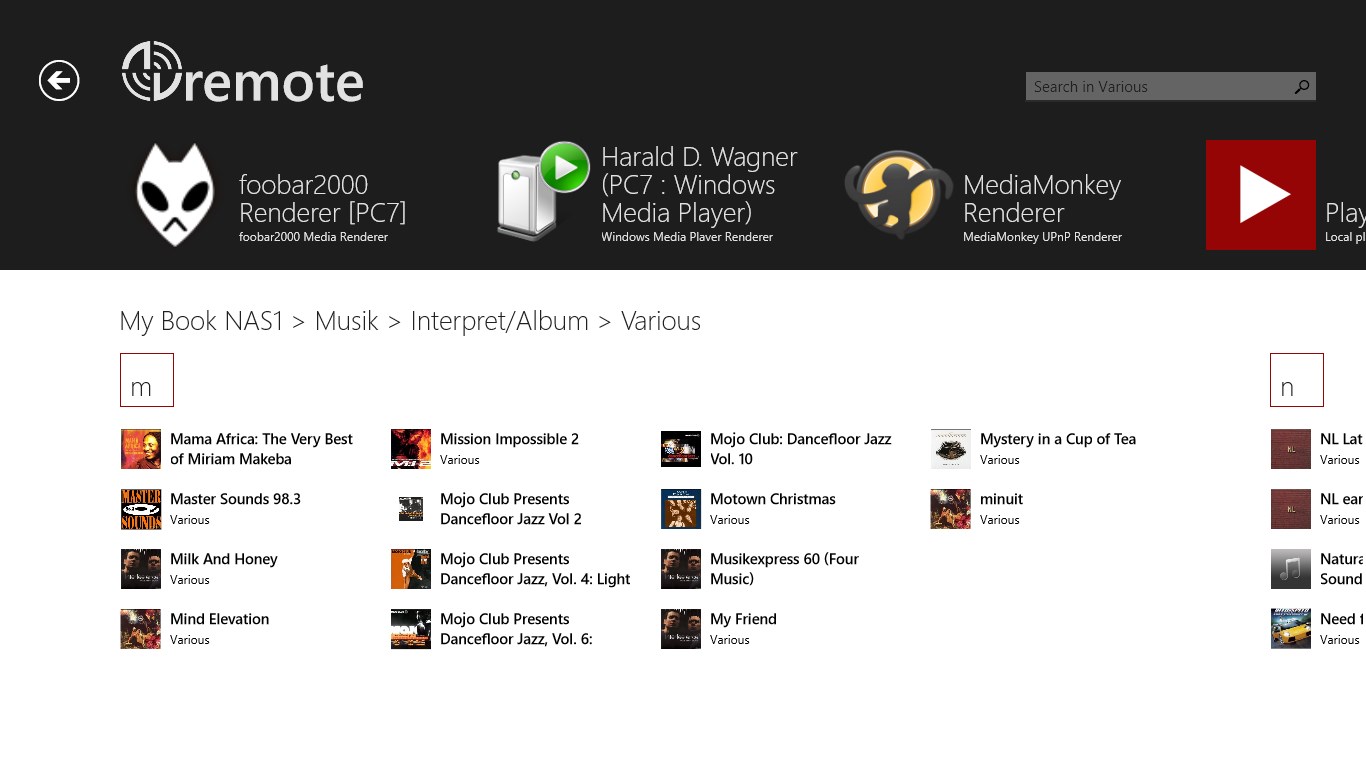Select the MediaMonkey Renderer icon
This screenshot has height=768, width=1366.
(897, 194)
